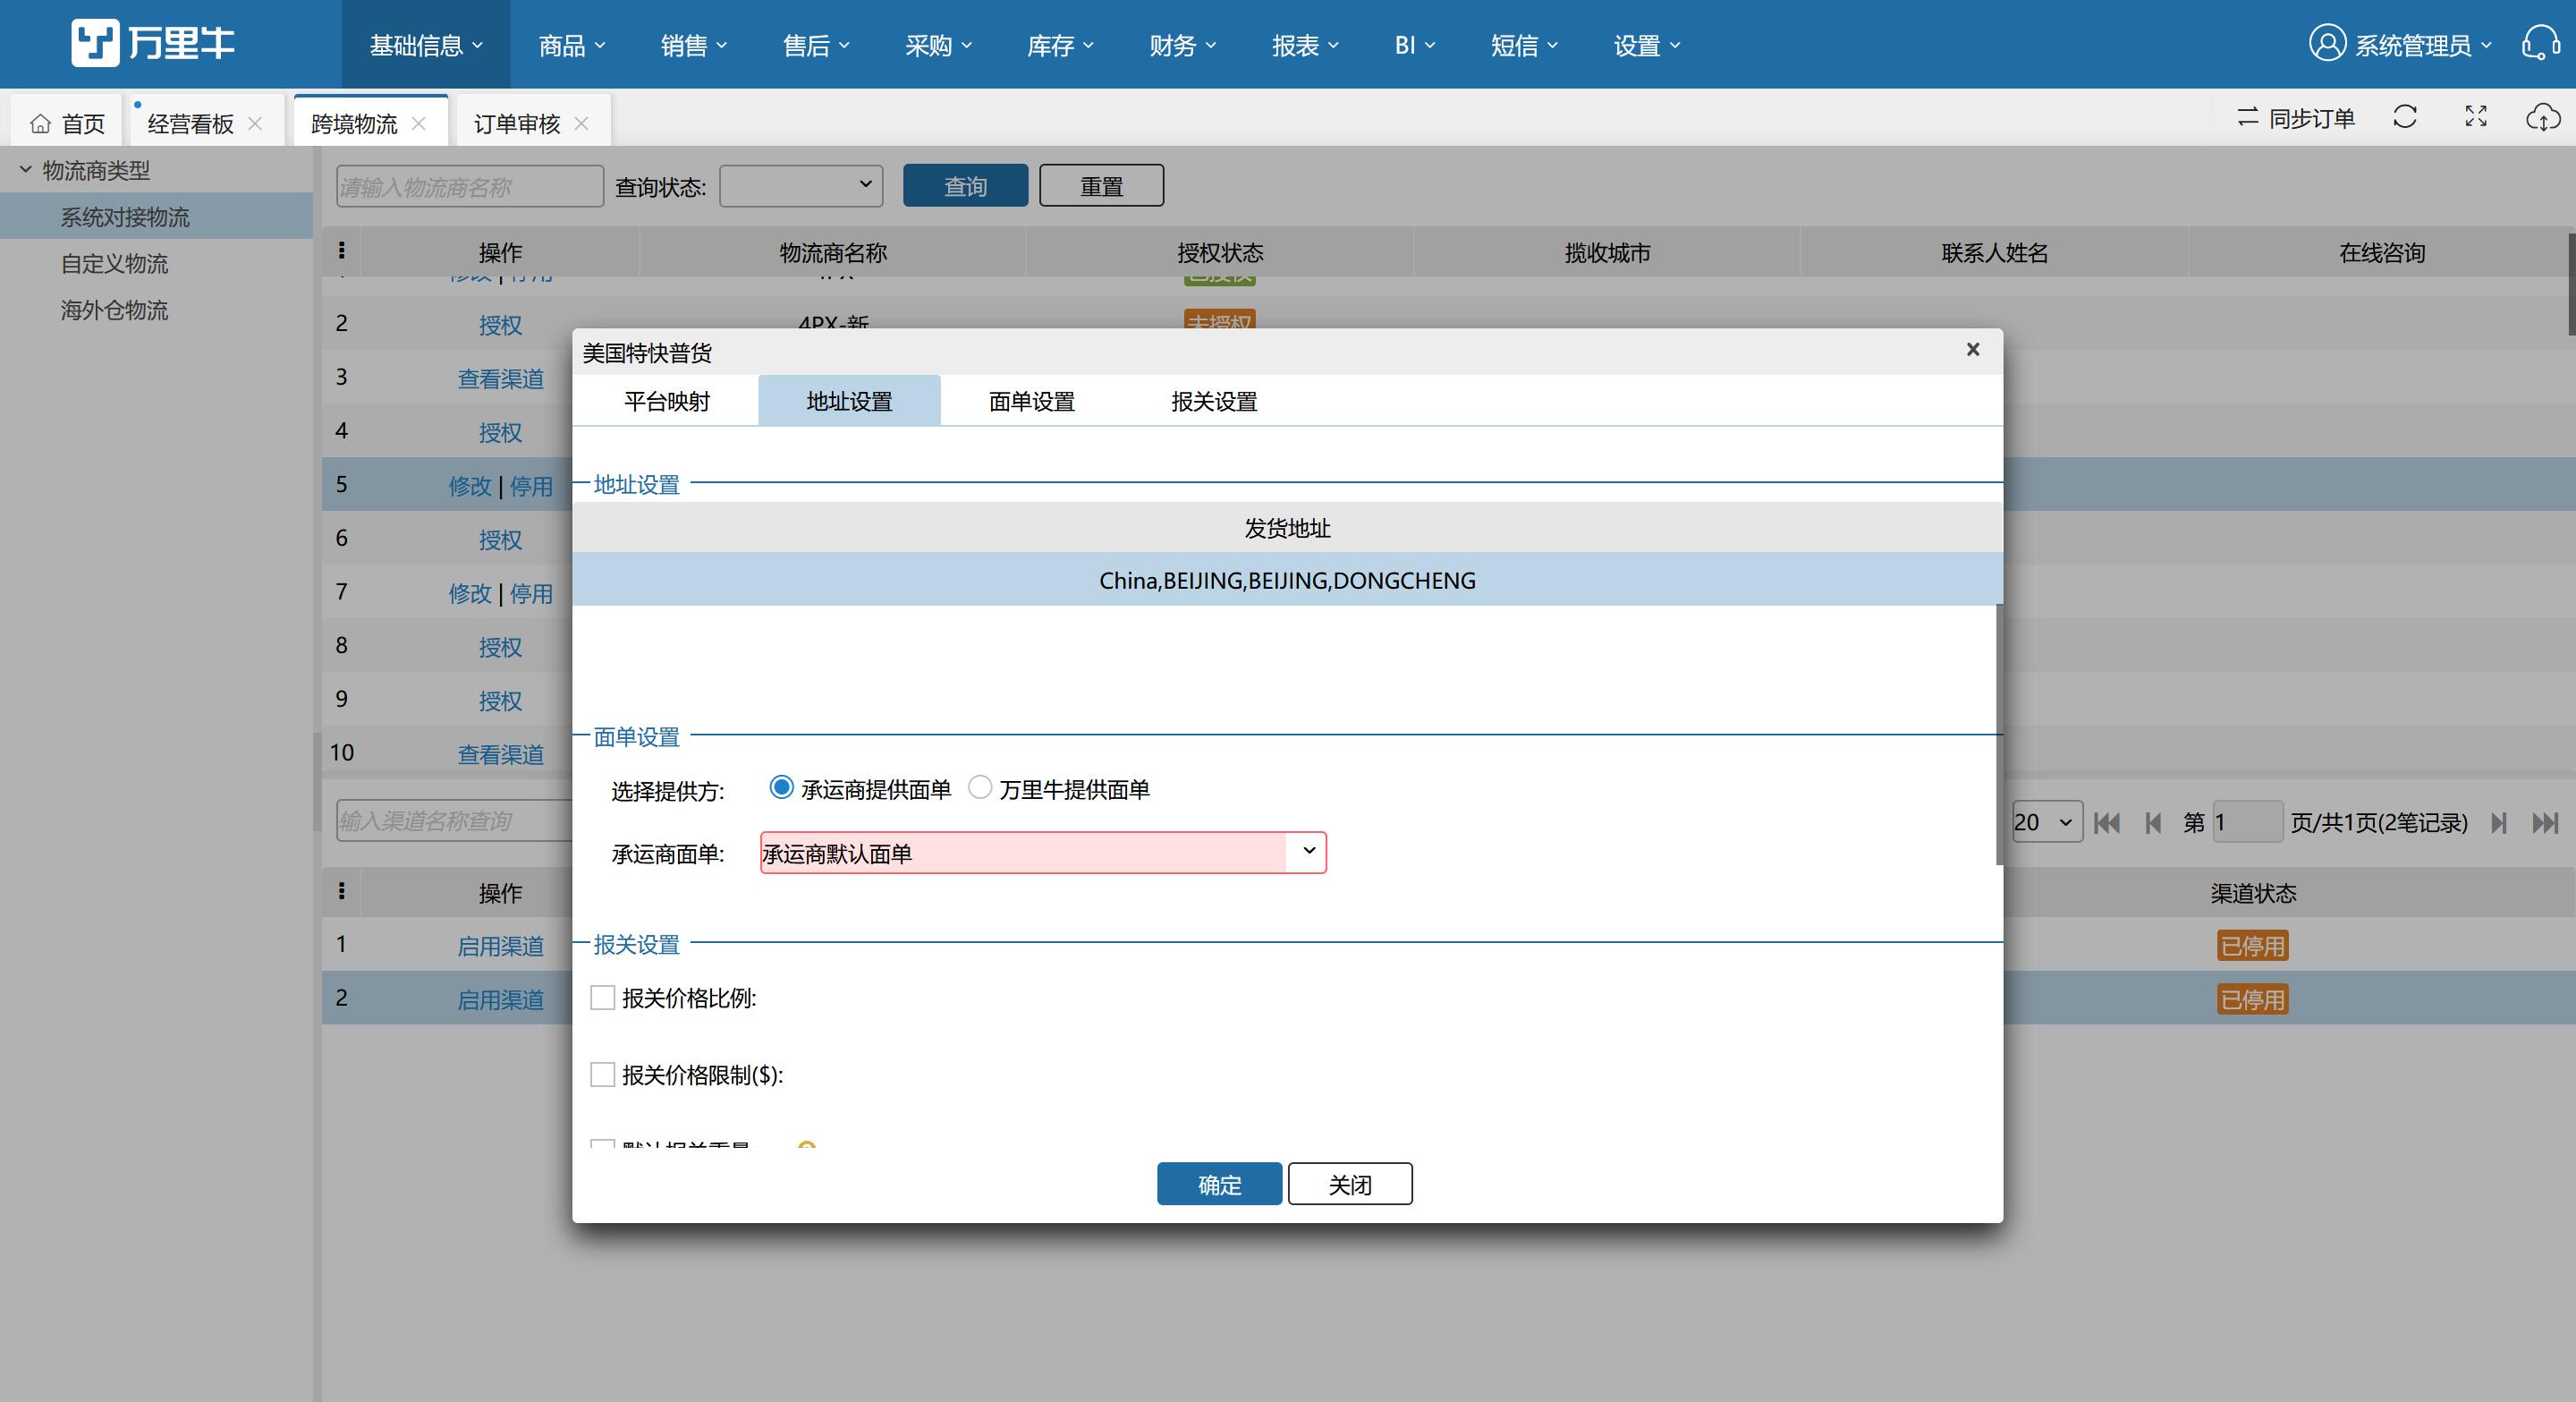The width and height of the screenshot is (2576, 1402).
Task: Open BI menu
Action: (1414, 44)
